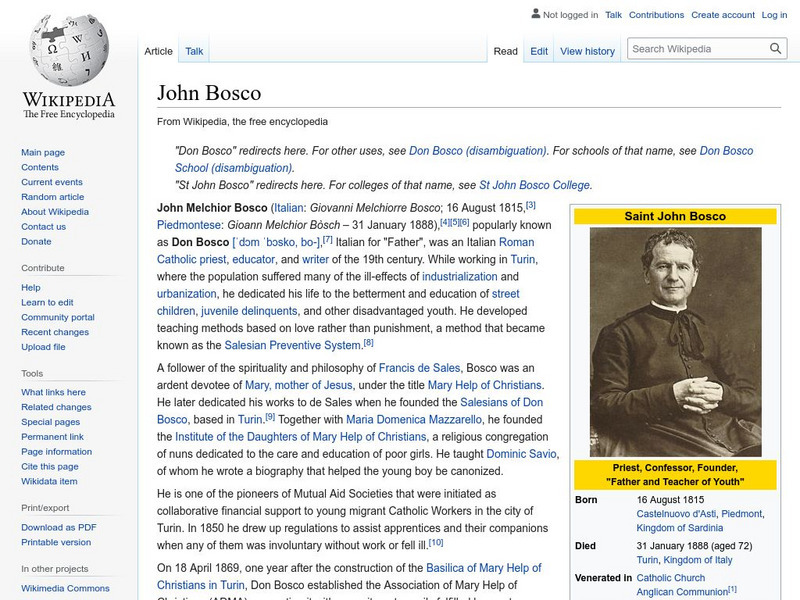Click Download as PDF
This screenshot has width=800, height=600.
point(59,527)
